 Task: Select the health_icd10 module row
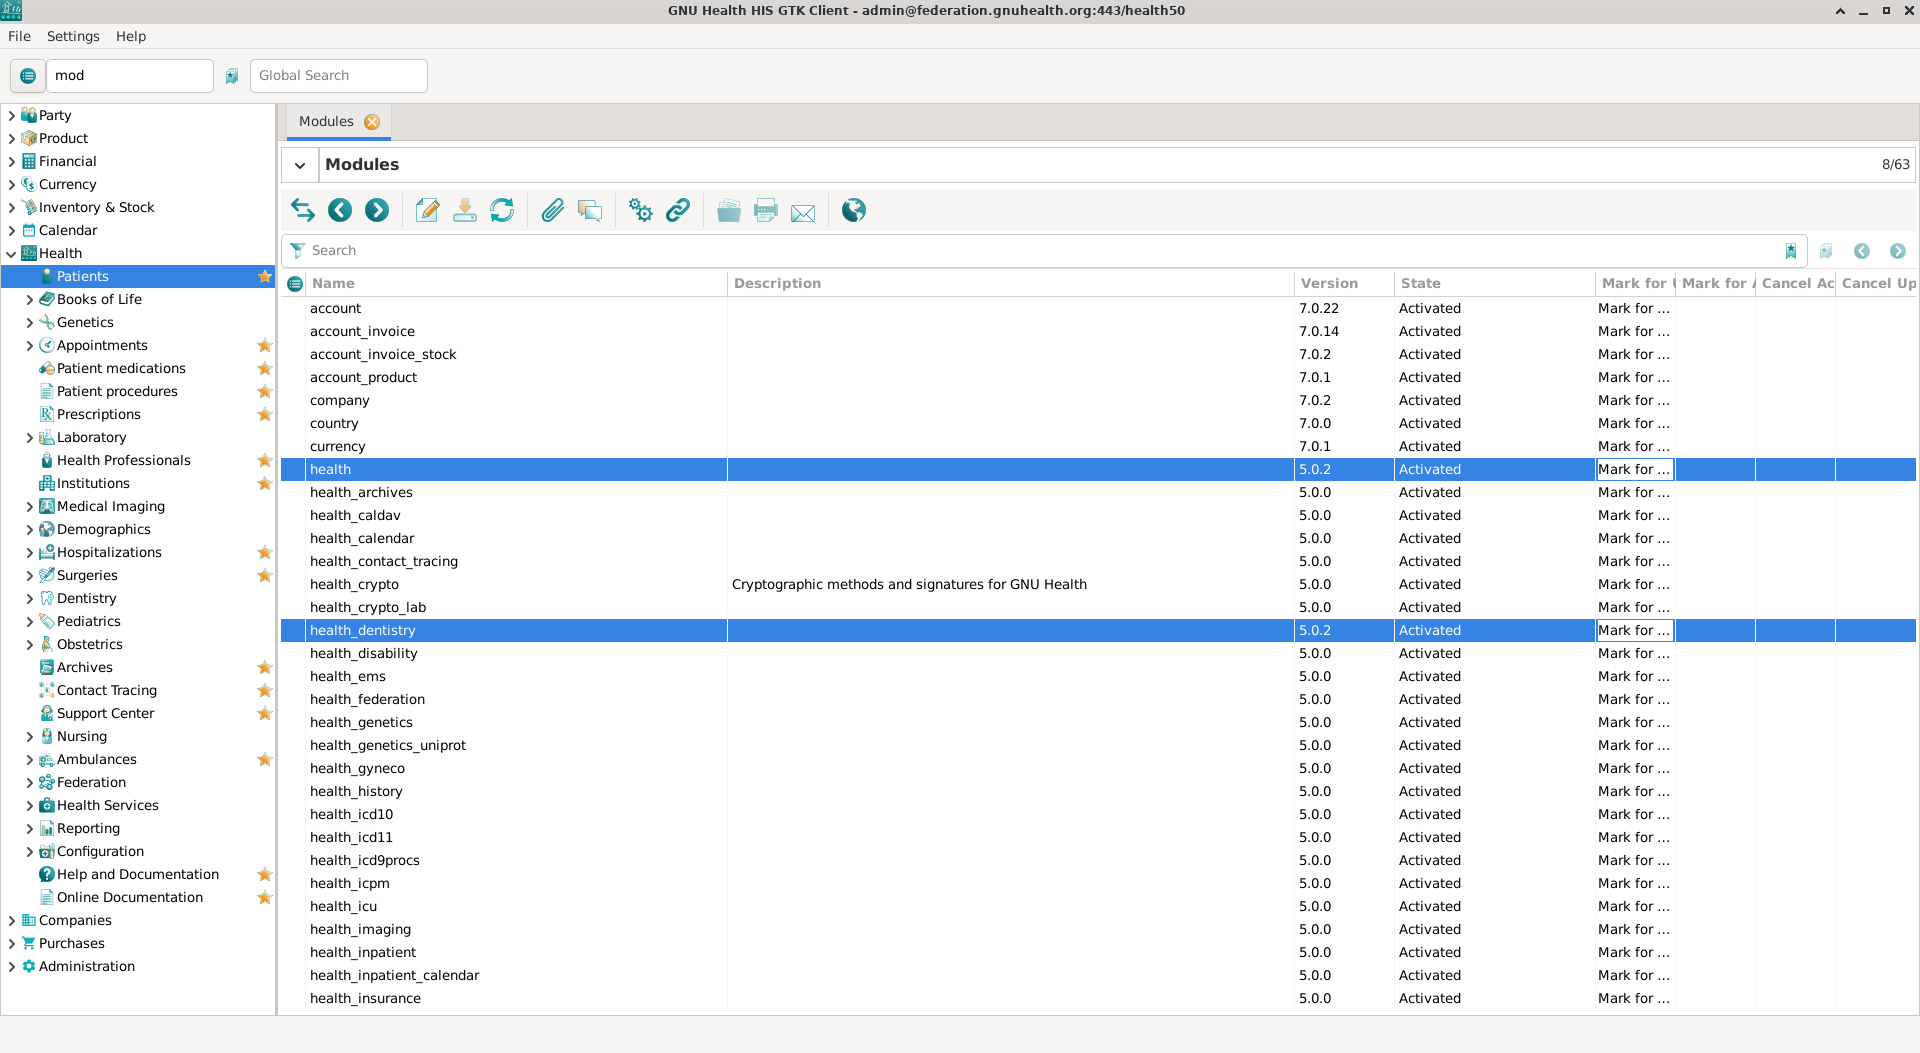click(1098, 814)
